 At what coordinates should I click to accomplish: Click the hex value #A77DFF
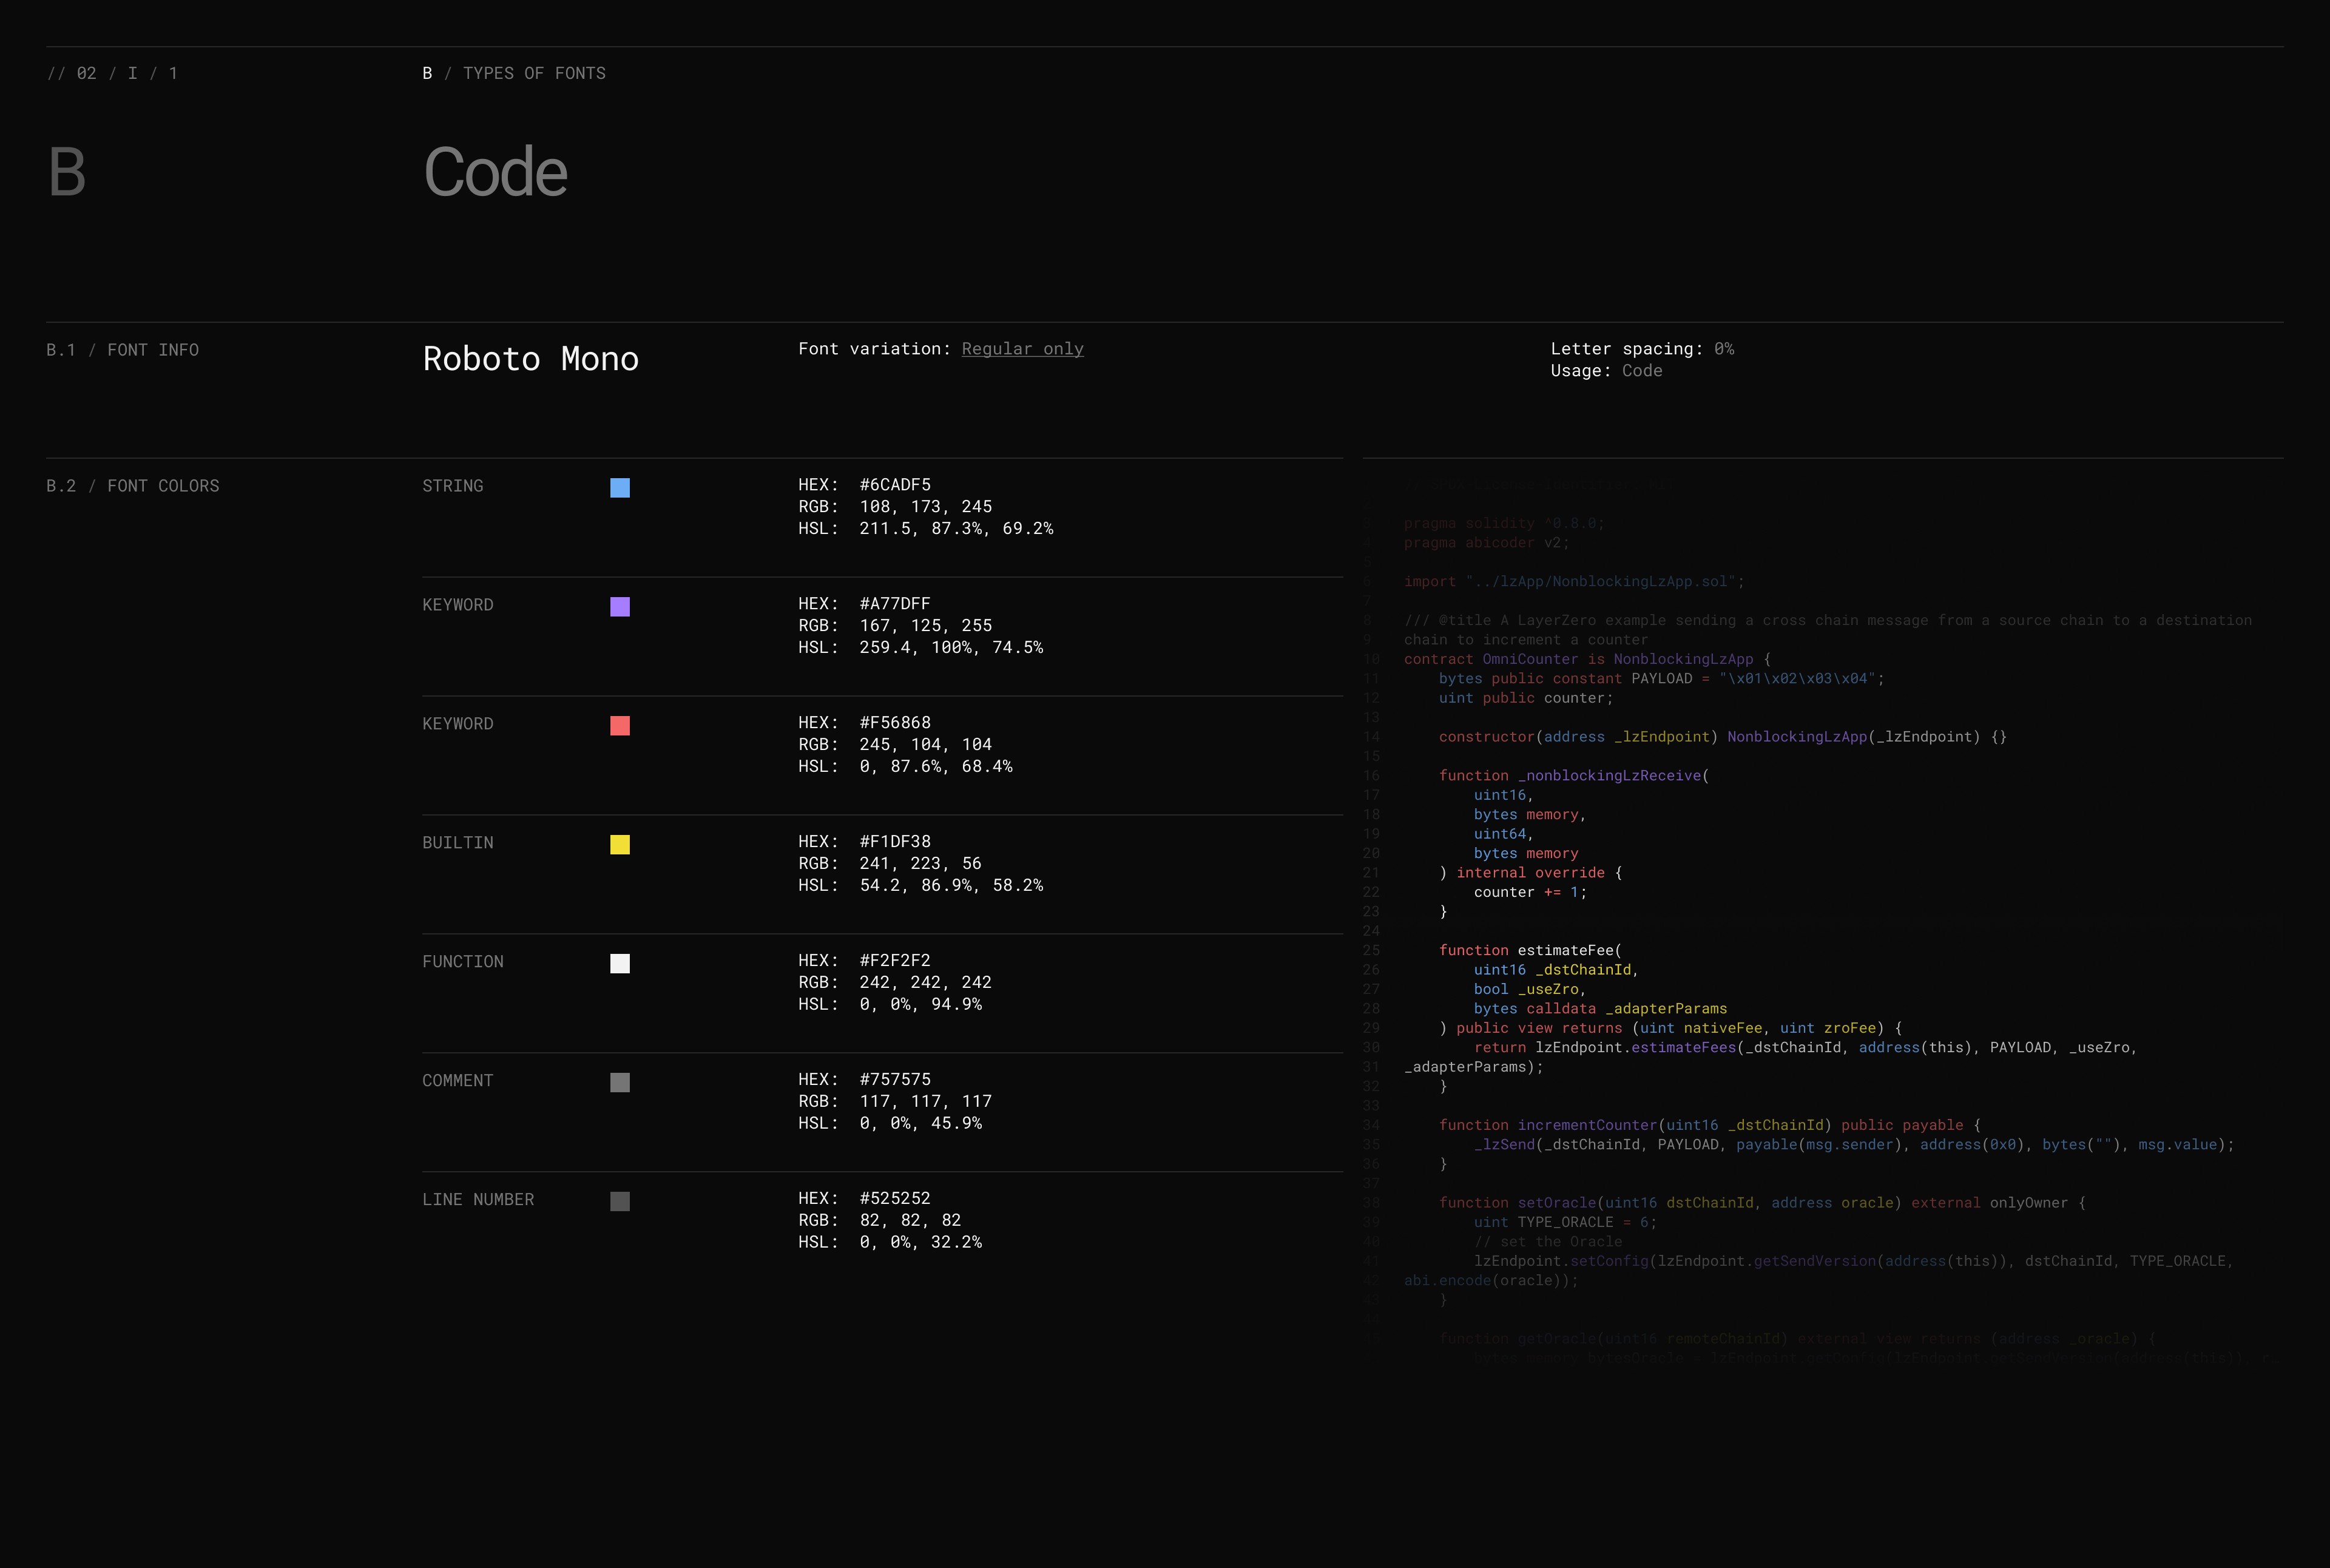894,604
